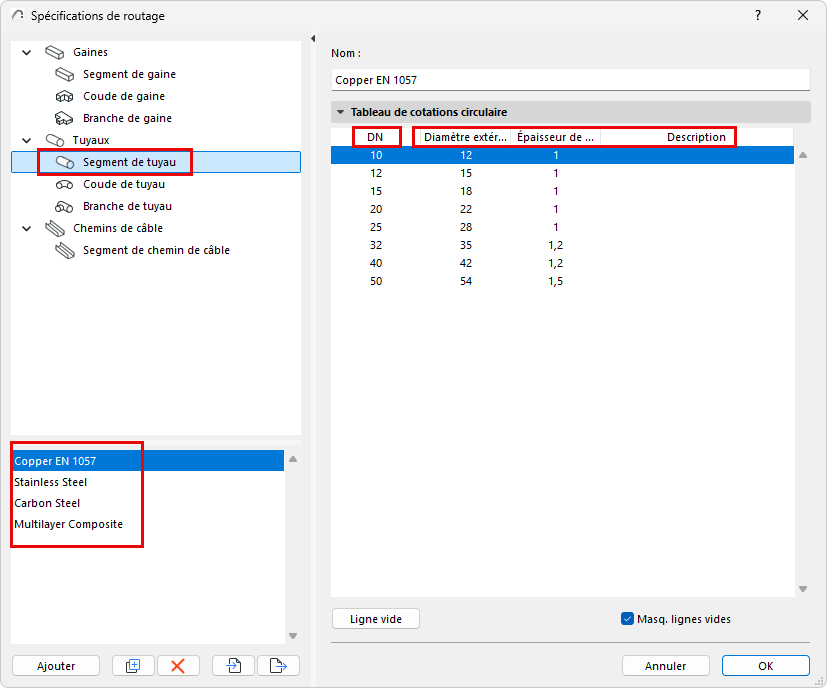The width and height of the screenshot is (827, 688).
Task: Click the Branche de tuyau icon
Action: (x=64, y=206)
